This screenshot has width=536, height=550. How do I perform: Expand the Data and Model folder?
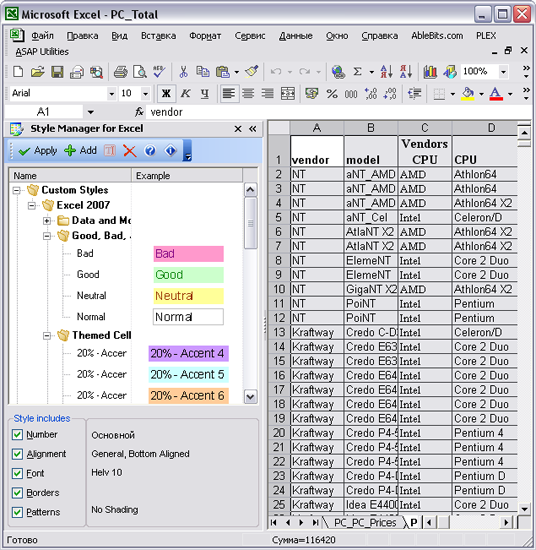click(47, 221)
